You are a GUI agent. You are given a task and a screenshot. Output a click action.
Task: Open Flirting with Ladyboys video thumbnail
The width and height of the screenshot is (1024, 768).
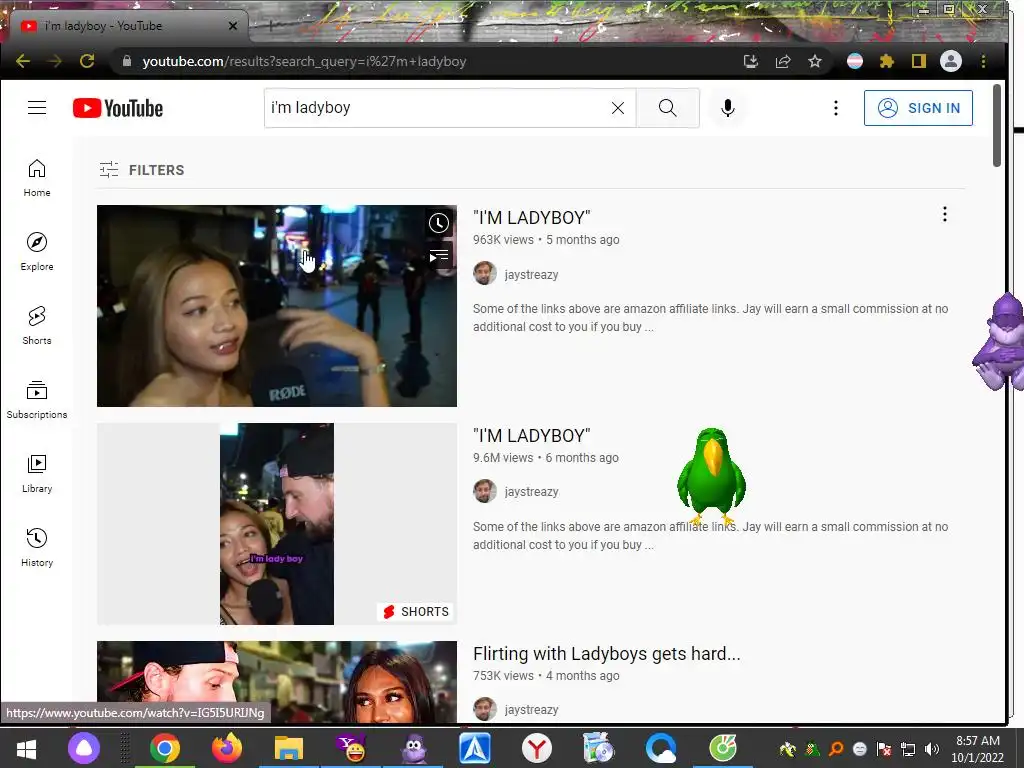point(277,681)
